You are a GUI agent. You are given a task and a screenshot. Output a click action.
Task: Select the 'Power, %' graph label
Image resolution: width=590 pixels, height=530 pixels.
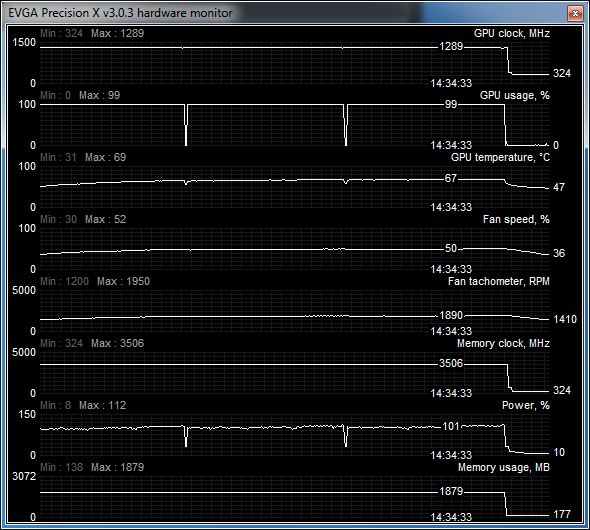(526, 406)
